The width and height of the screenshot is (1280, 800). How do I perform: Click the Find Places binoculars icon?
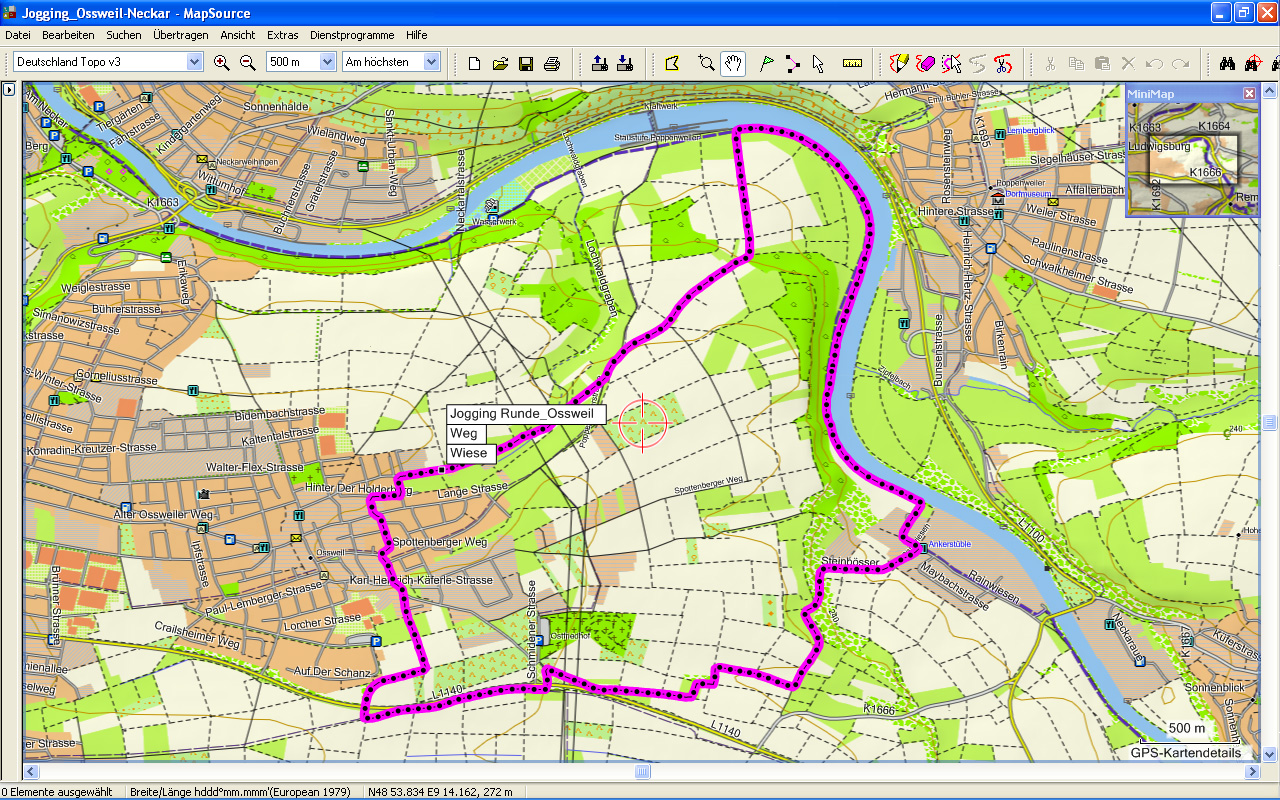point(1228,63)
